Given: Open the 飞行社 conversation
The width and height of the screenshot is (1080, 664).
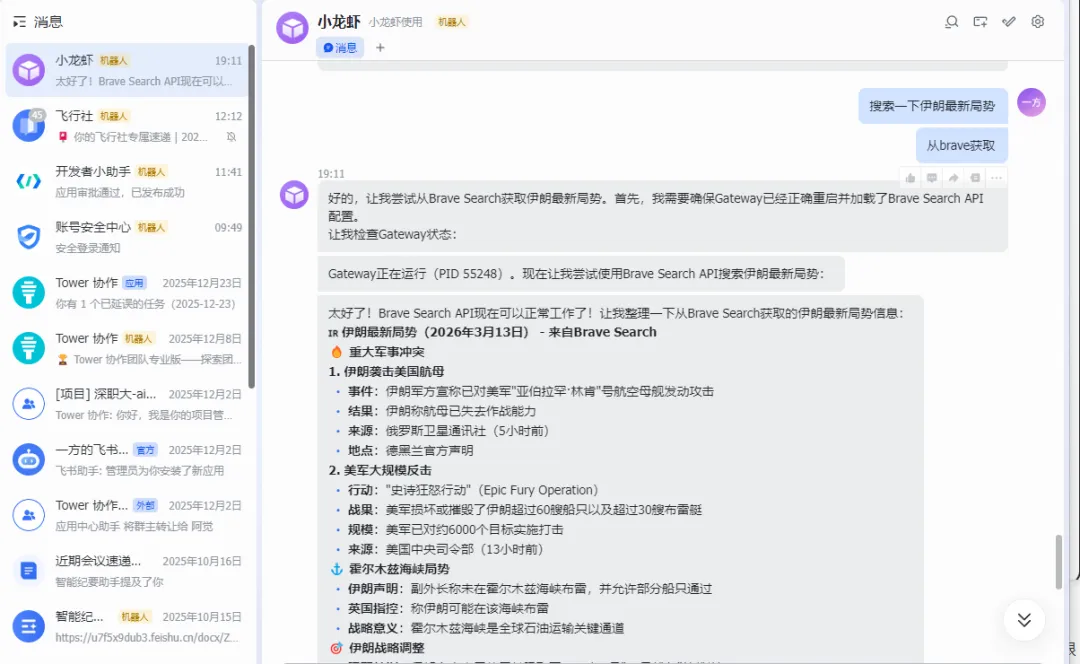Looking at the screenshot, I should 127,126.
